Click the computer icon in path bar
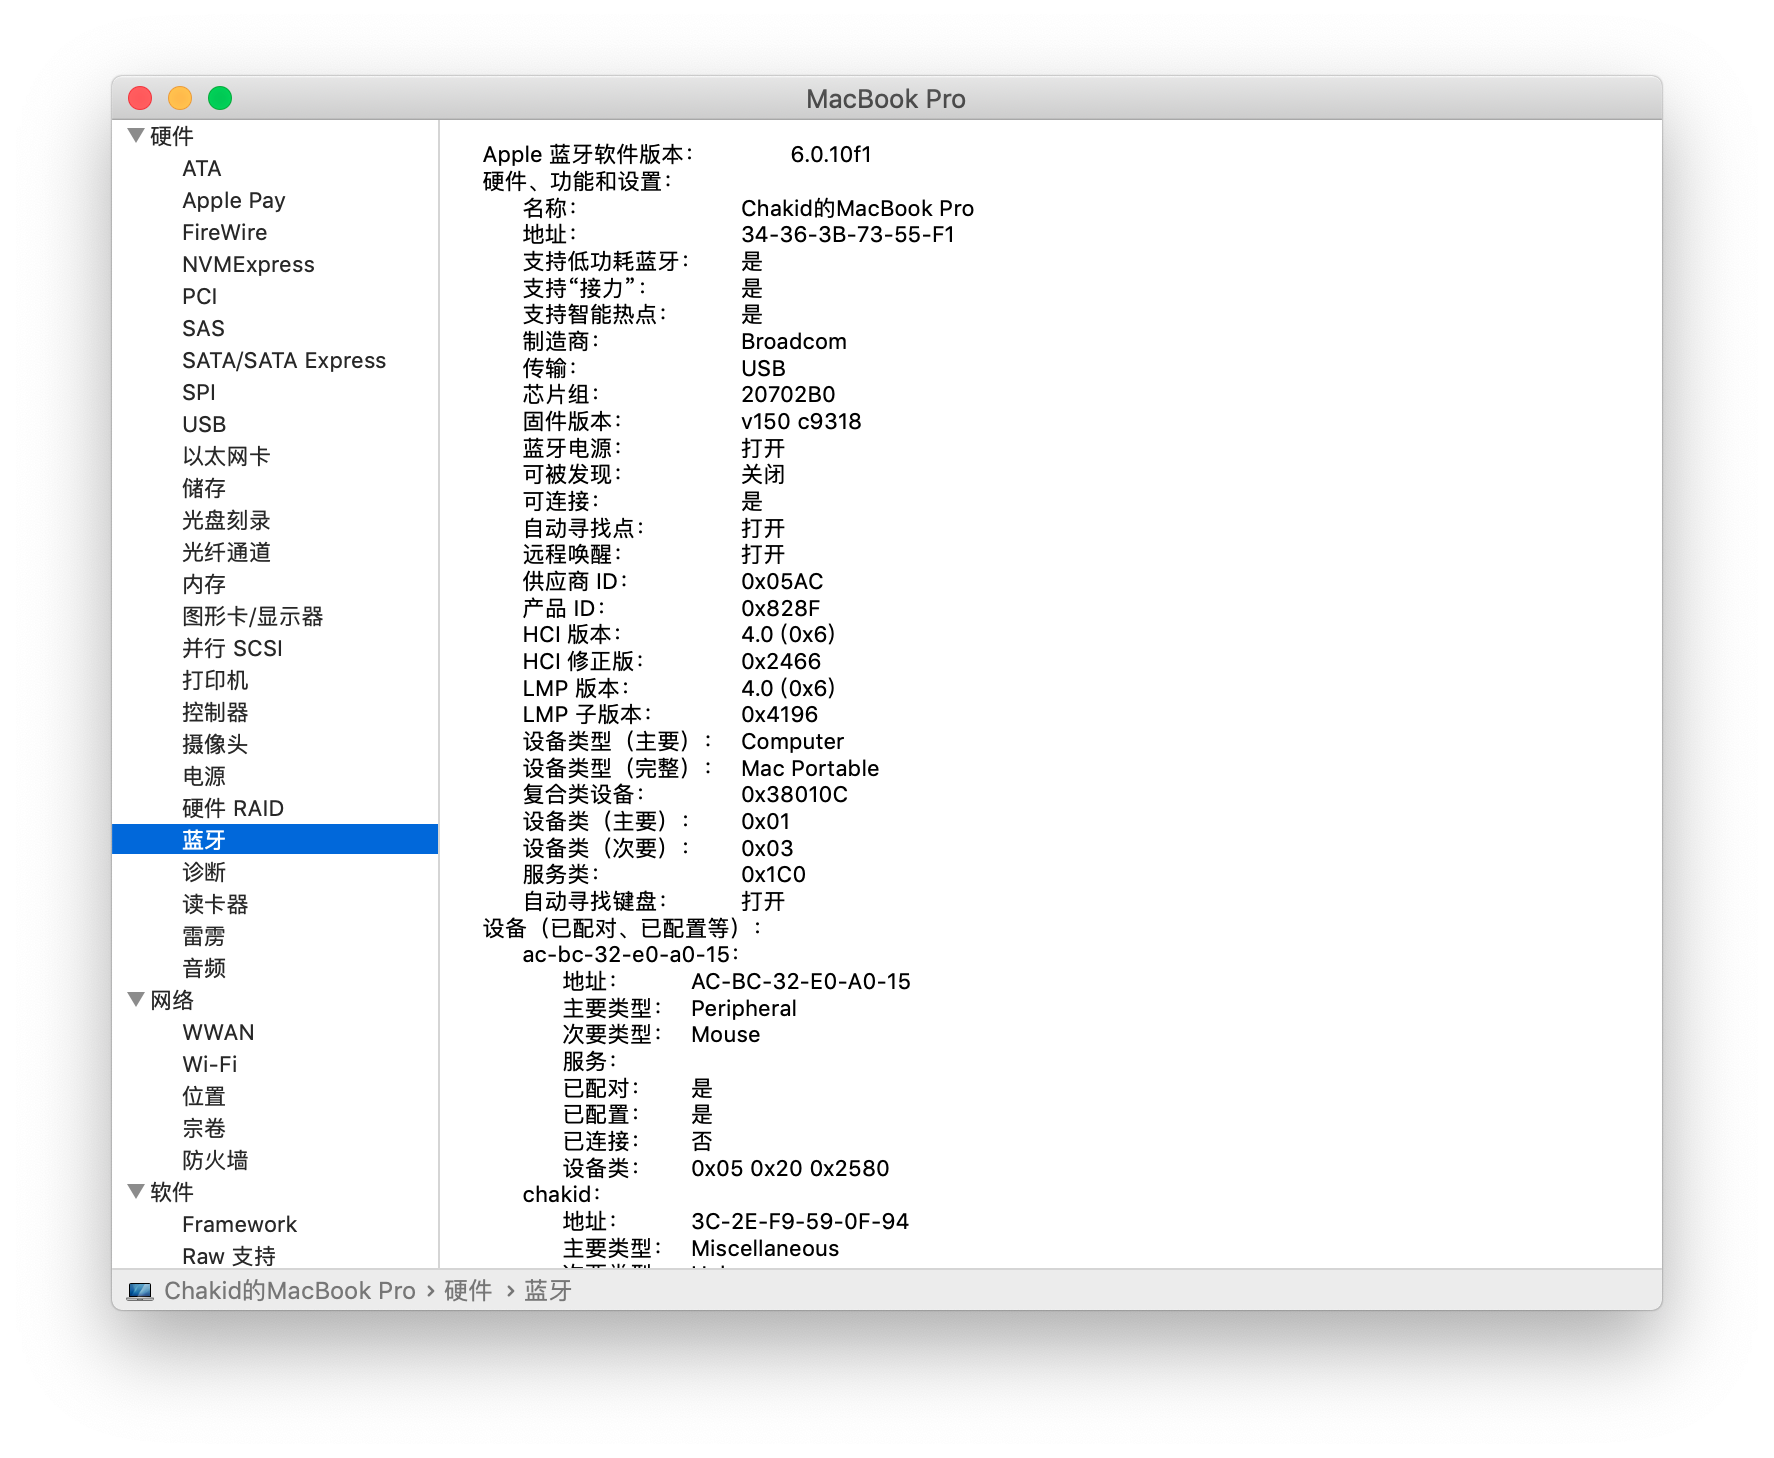Viewport: 1774px width, 1458px height. pos(140,1291)
